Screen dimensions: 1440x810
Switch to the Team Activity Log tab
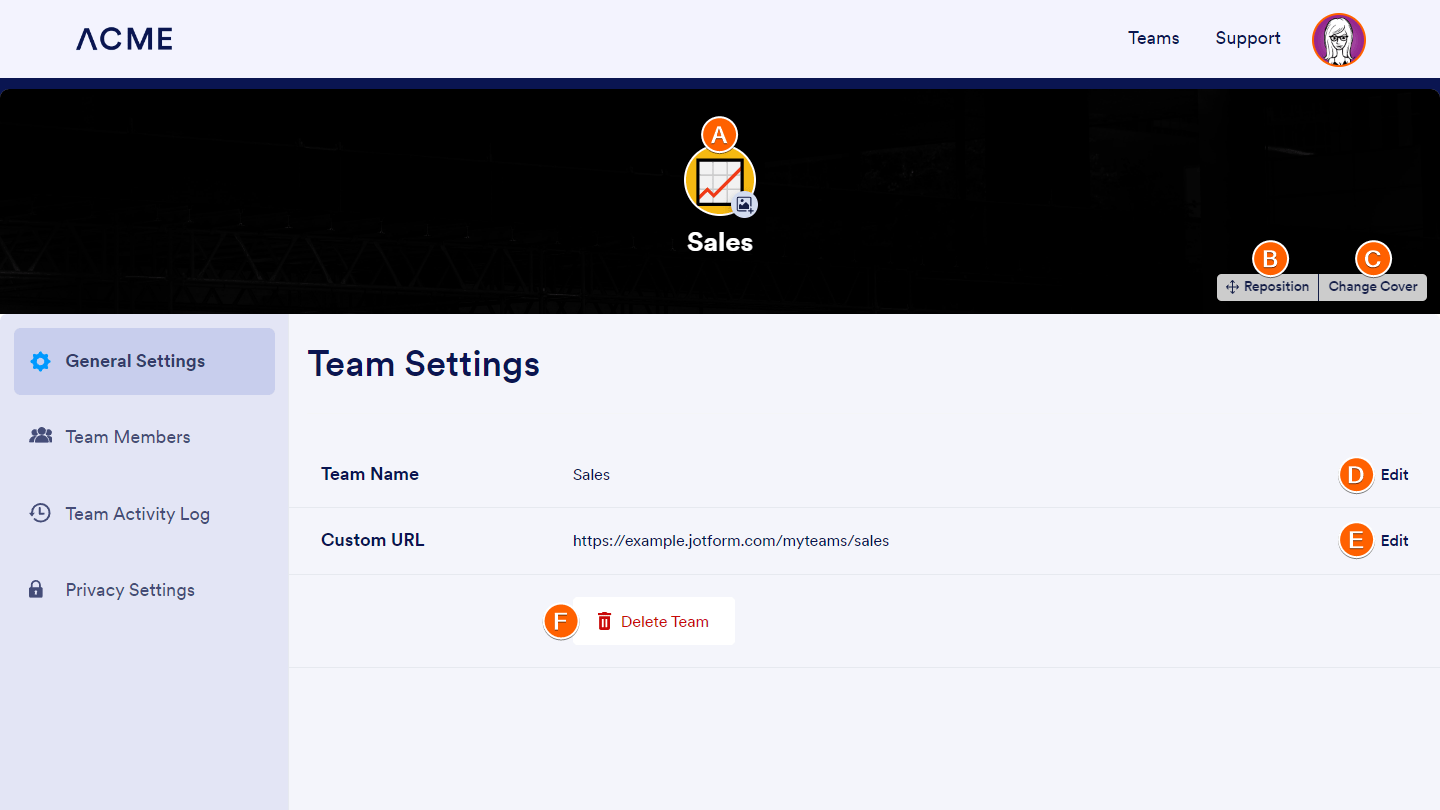(137, 514)
